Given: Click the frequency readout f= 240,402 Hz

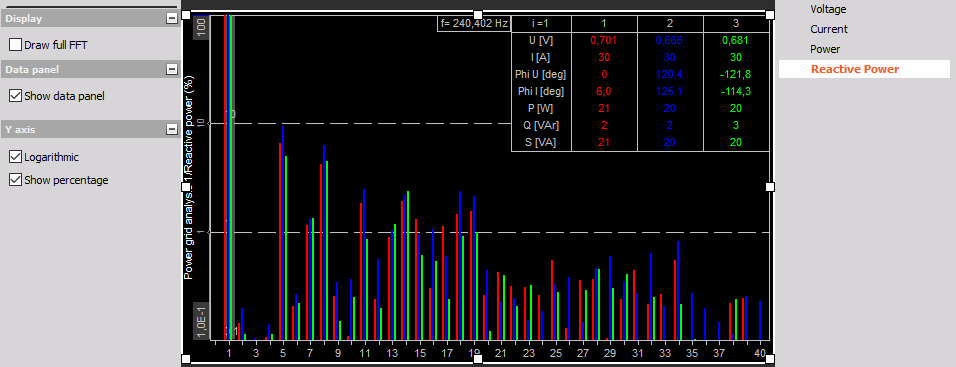Looking at the screenshot, I should [474, 24].
